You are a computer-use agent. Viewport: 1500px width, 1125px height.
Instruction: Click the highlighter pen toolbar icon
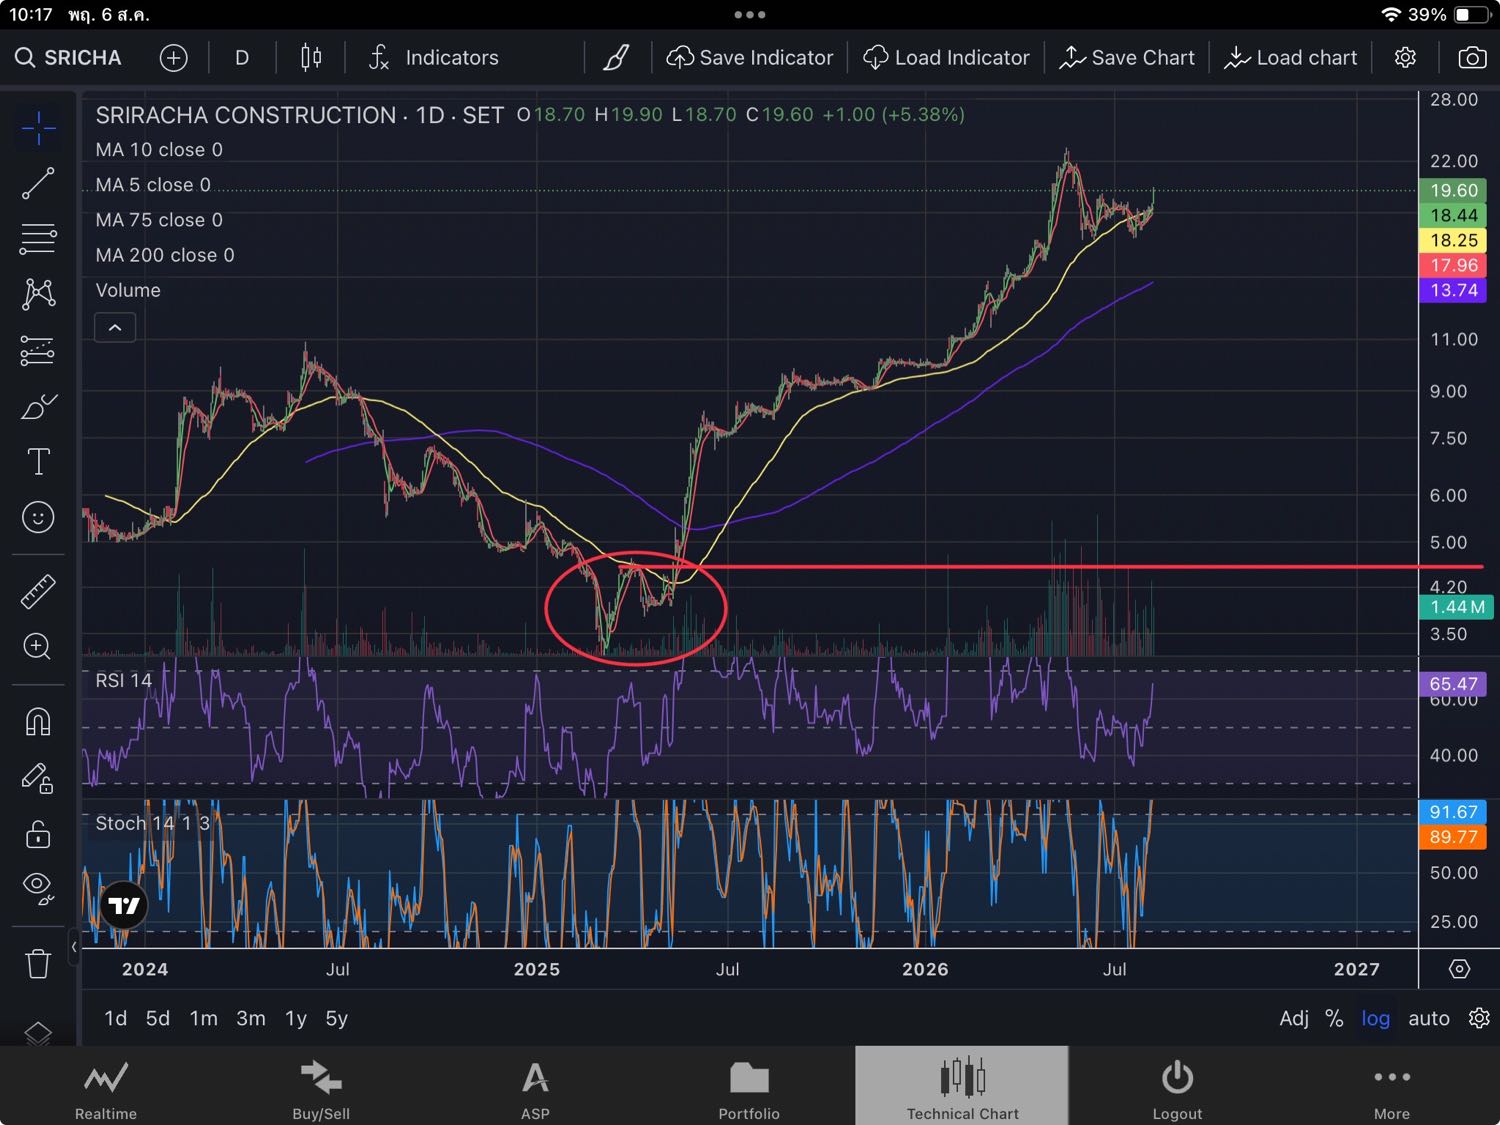click(616, 58)
